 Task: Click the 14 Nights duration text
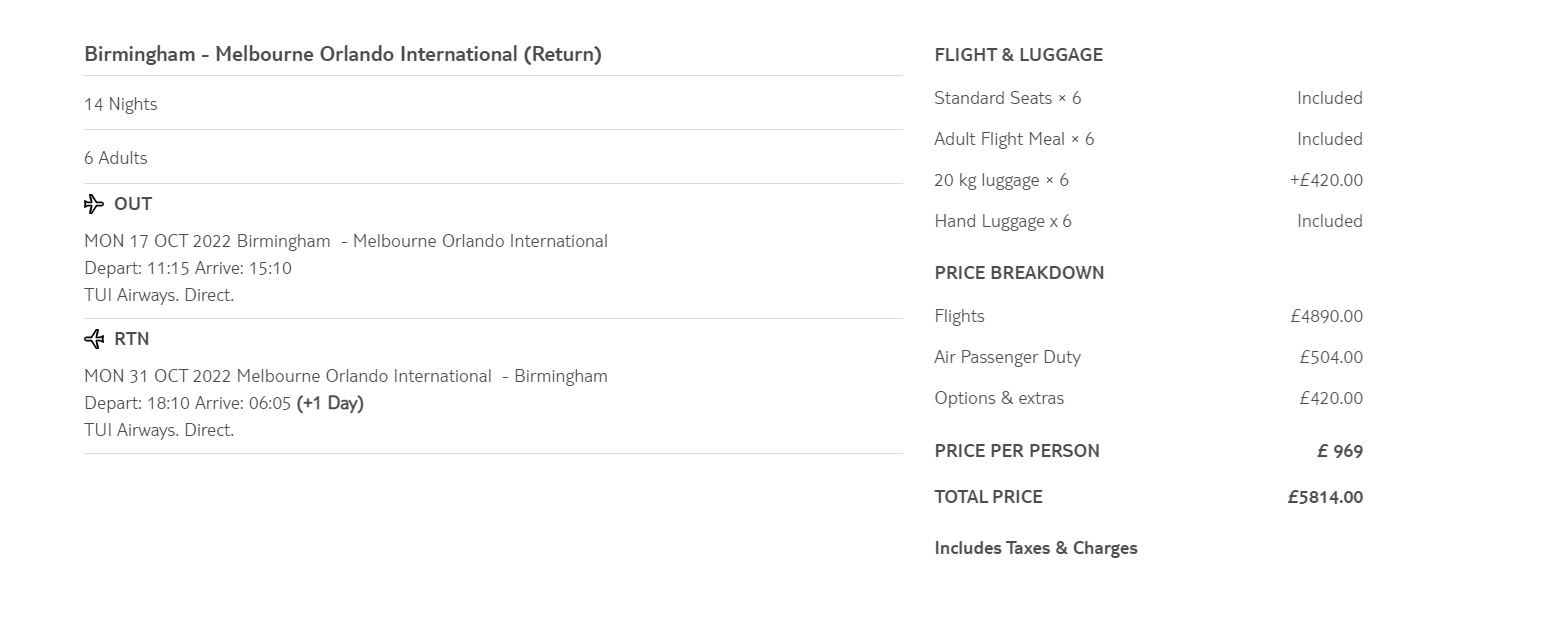click(x=121, y=104)
